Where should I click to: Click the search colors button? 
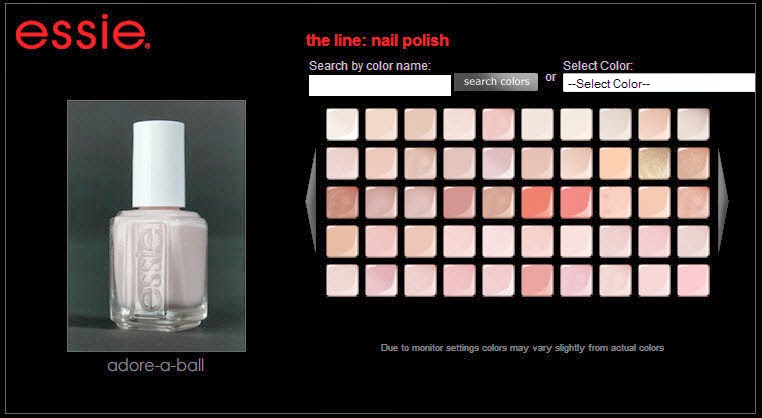click(496, 82)
